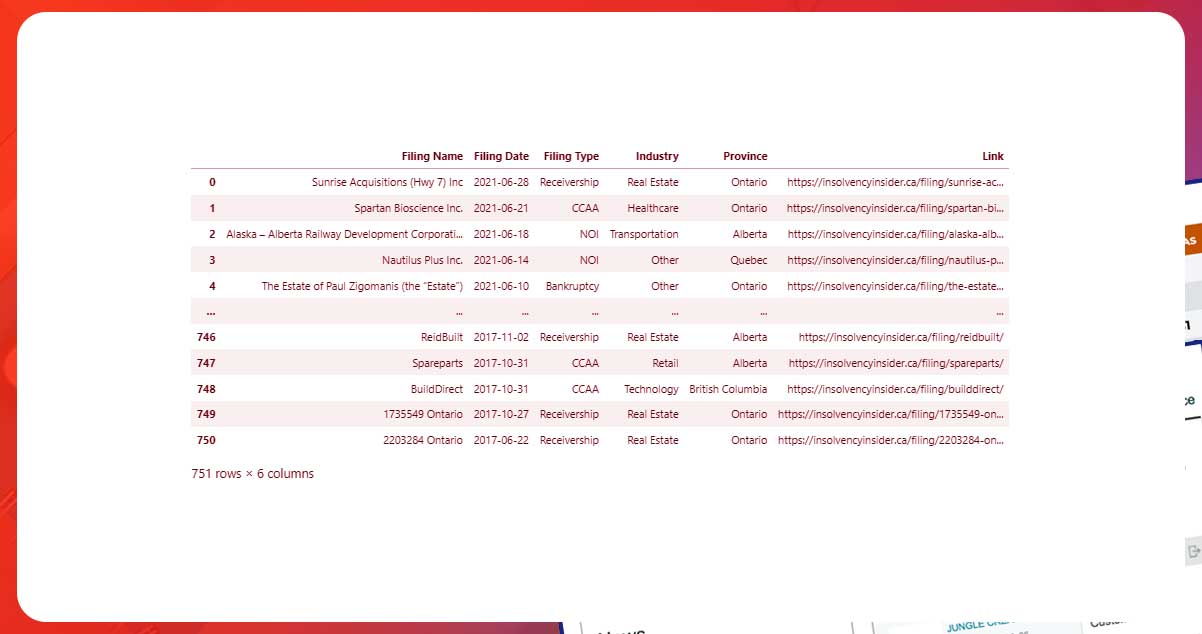
Task: Click row index 1
Action: tap(212, 208)
